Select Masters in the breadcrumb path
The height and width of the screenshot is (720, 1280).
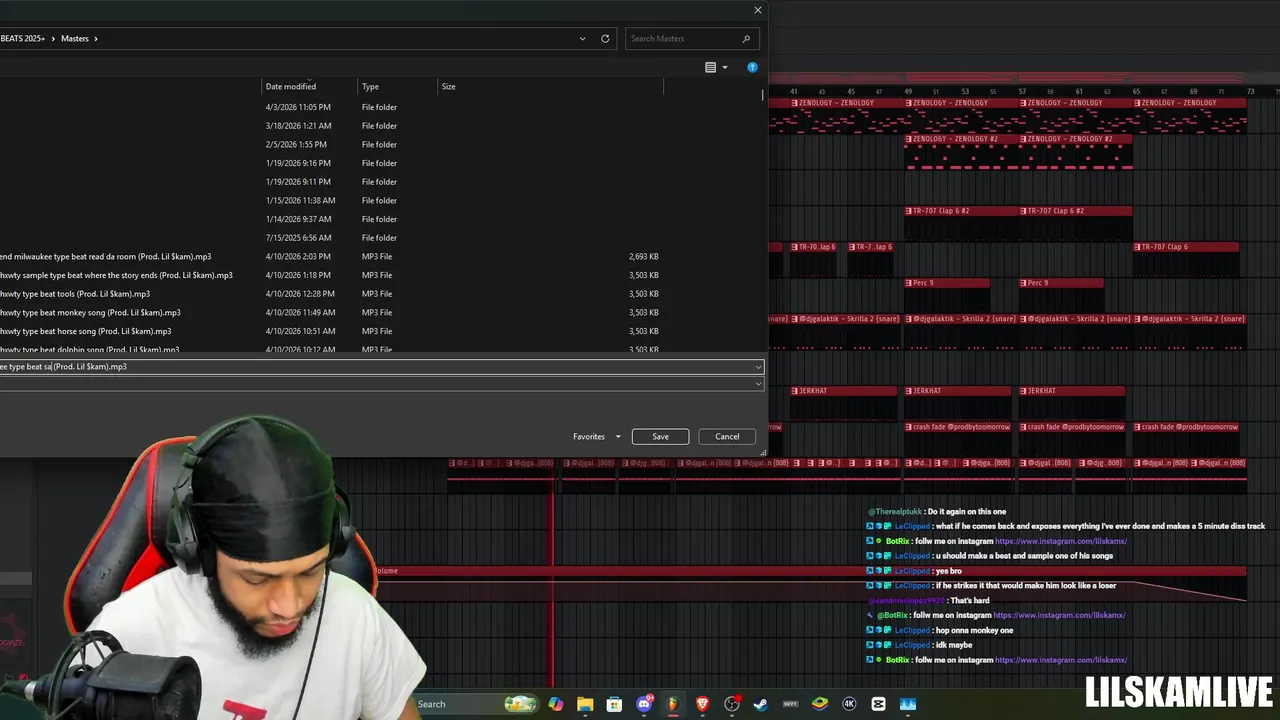click(x=75, y=38)
